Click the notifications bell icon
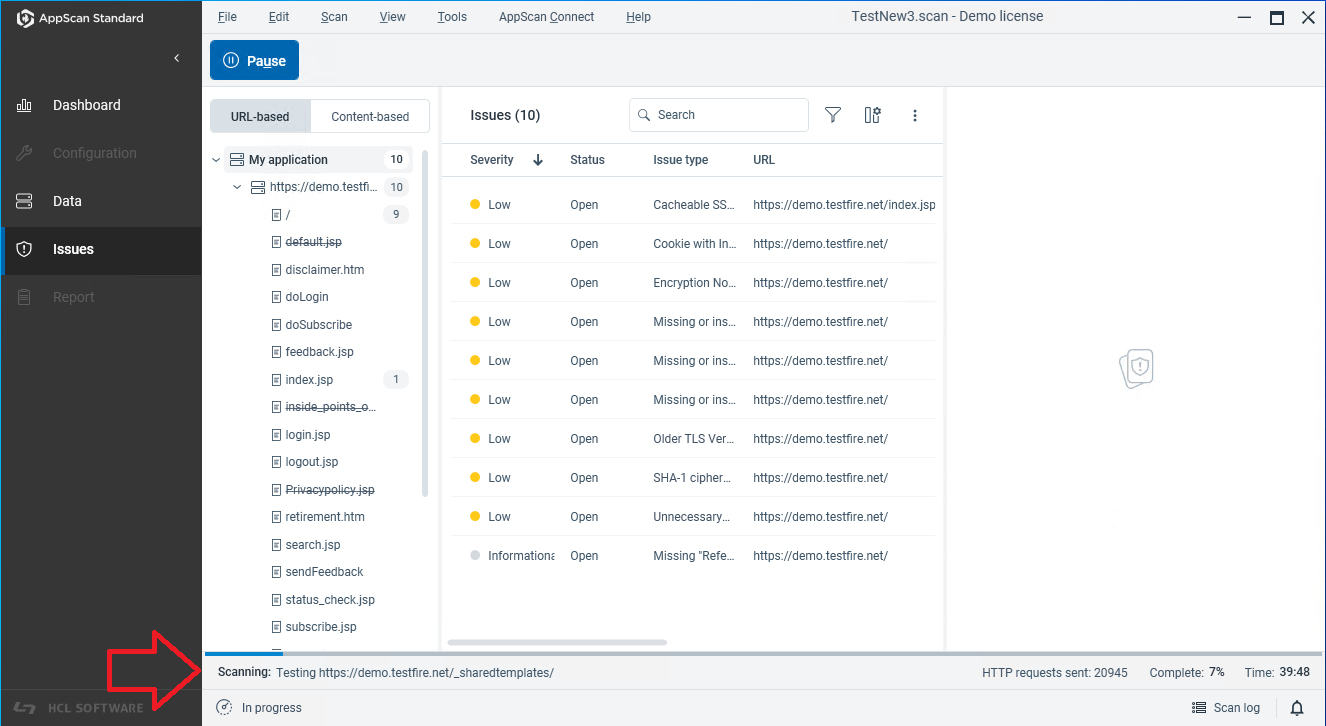Image resolution: width=1326 pixels, height=726 pixels. (x=1297, y=708)
